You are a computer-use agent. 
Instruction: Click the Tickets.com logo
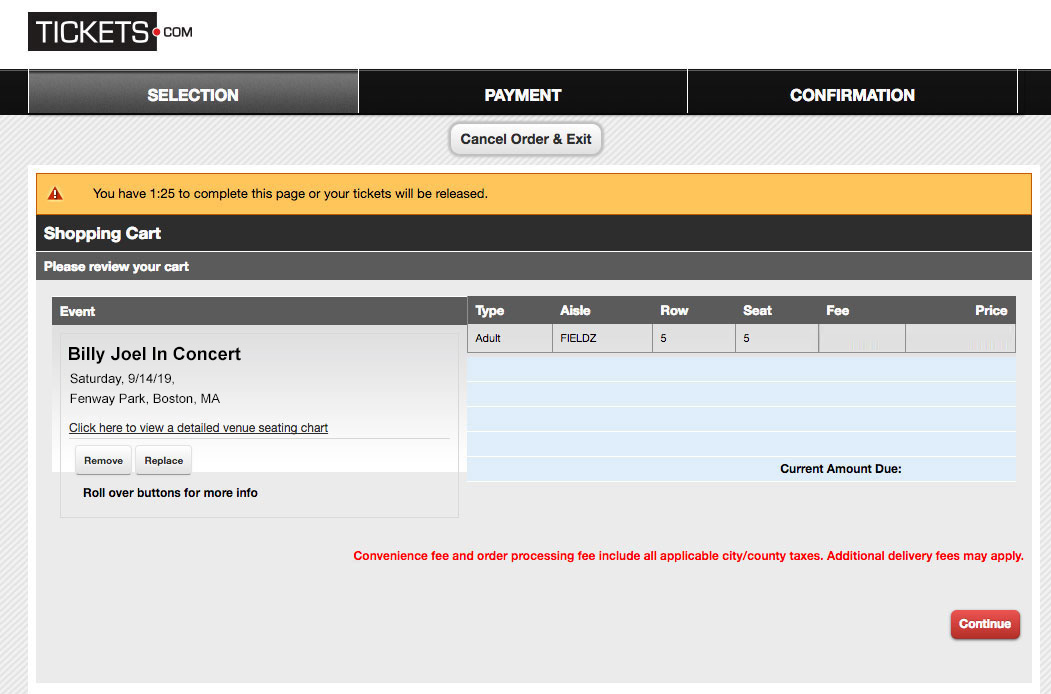click(x=111, y=32)
